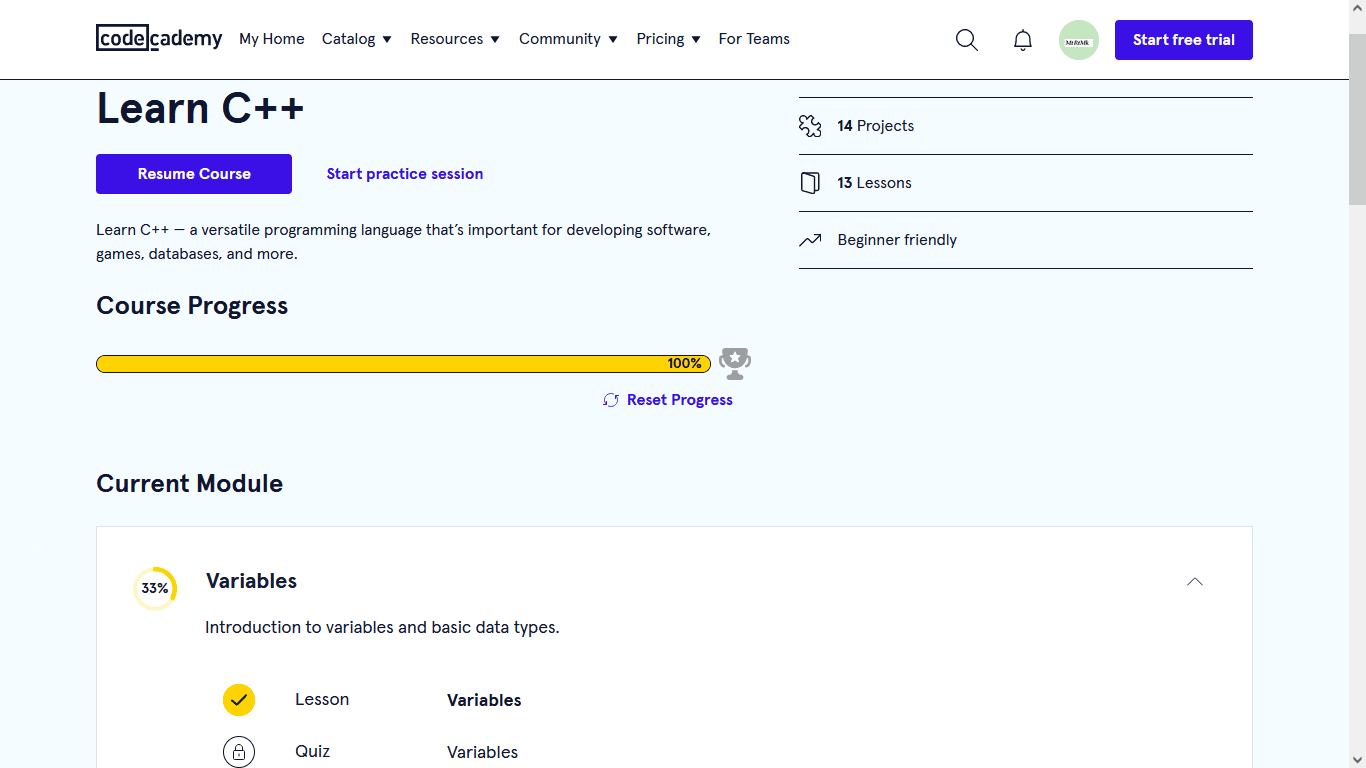Click the 33% Variables progress ring

coord(155,589)
